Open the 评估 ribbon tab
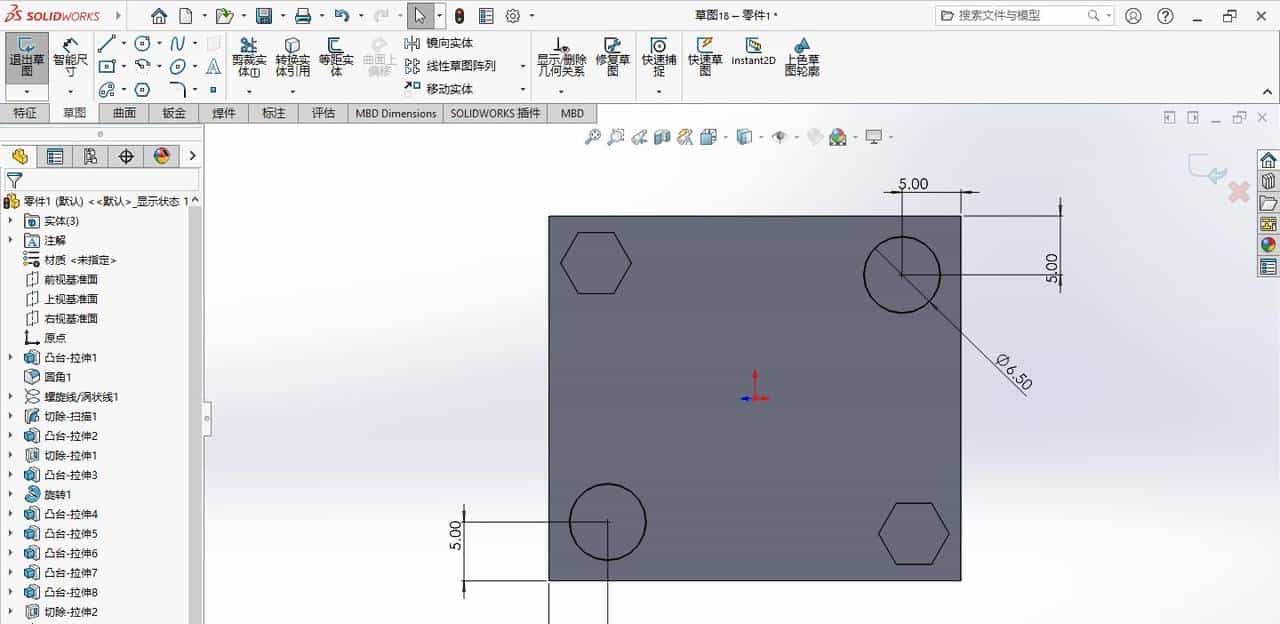The width and height of the screenshot is (1280, 624). pyautogui.click(x=322, y=113)
